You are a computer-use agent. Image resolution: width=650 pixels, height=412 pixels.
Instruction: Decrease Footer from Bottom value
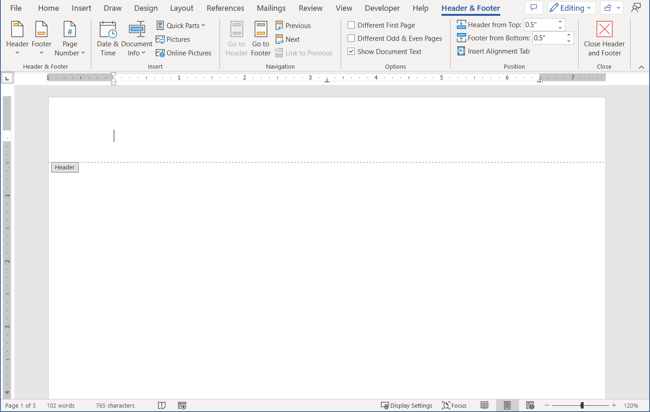tap(569, 41)
